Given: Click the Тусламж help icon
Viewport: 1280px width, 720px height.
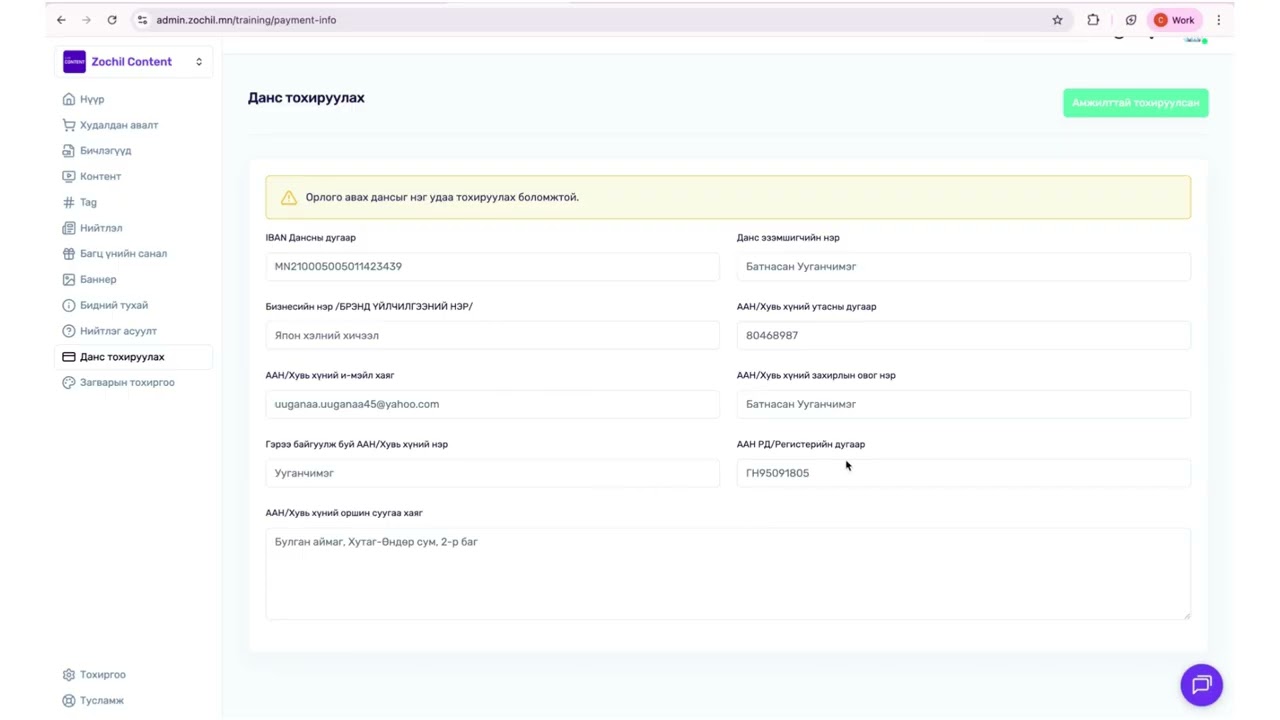Looking at the screenshot, I should click(x=69, y=701).
